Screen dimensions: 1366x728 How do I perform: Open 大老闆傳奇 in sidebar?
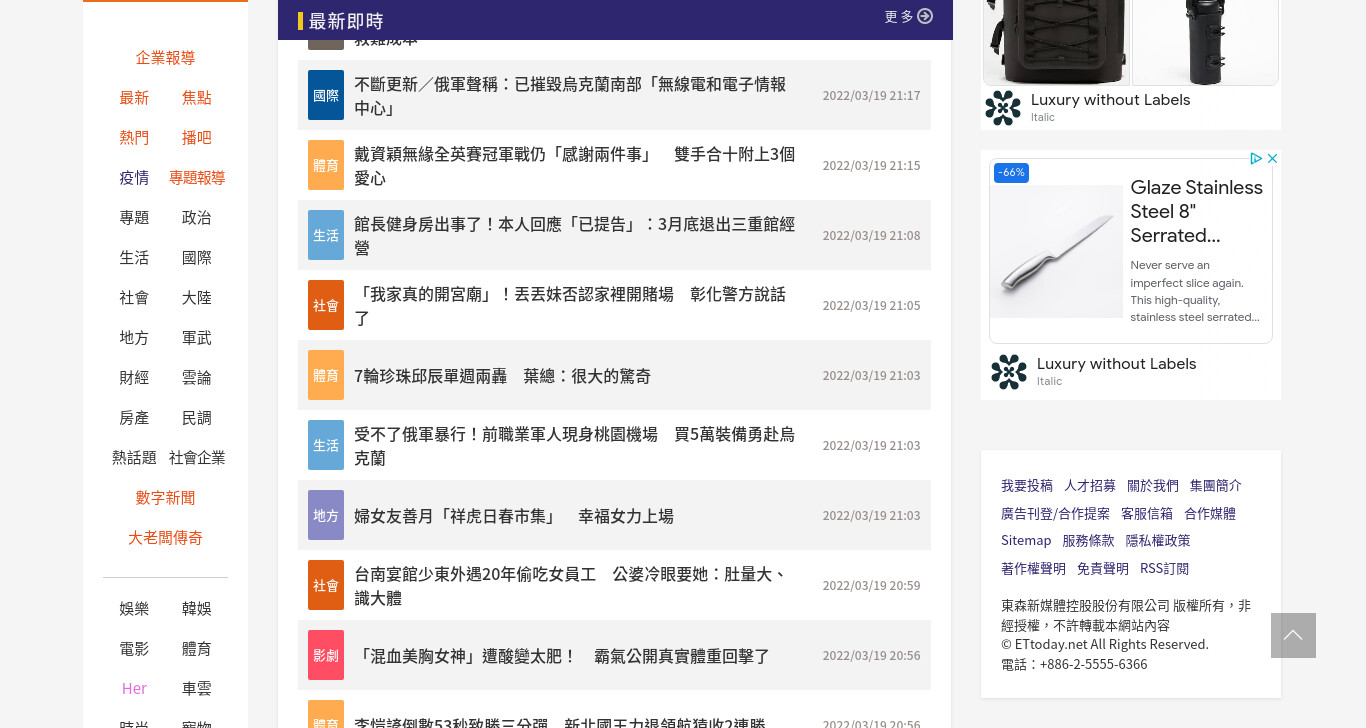pyautogui.click(x=165, y=538)
